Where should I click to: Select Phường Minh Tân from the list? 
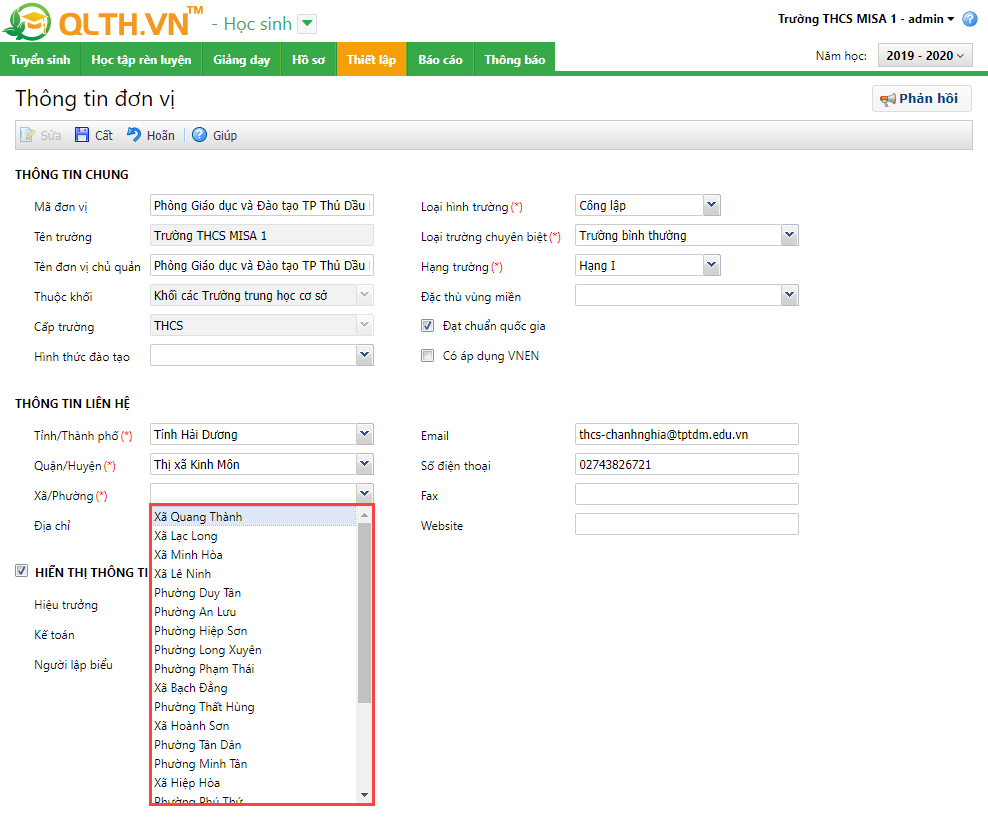pos(254,764)
